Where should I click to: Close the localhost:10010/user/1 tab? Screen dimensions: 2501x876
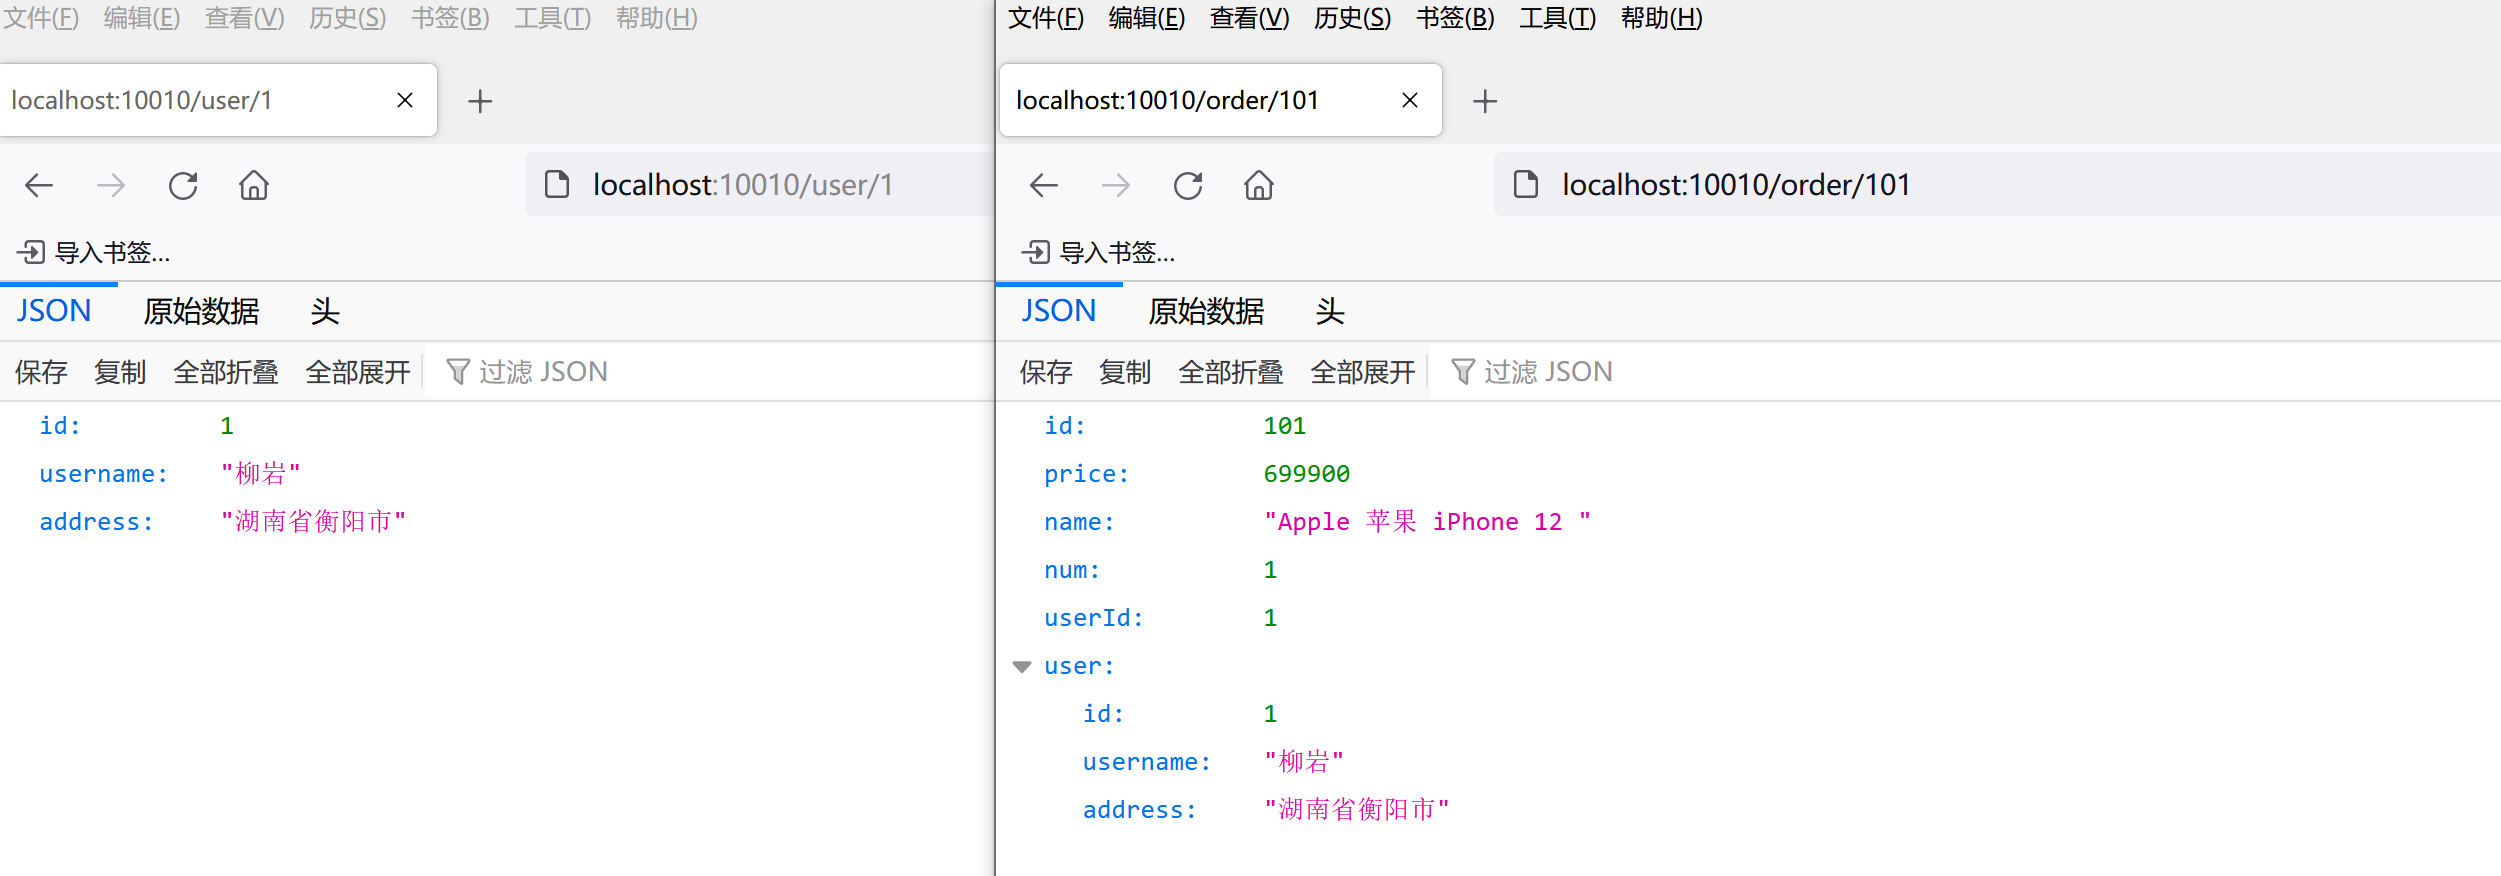tap(405, 100)
